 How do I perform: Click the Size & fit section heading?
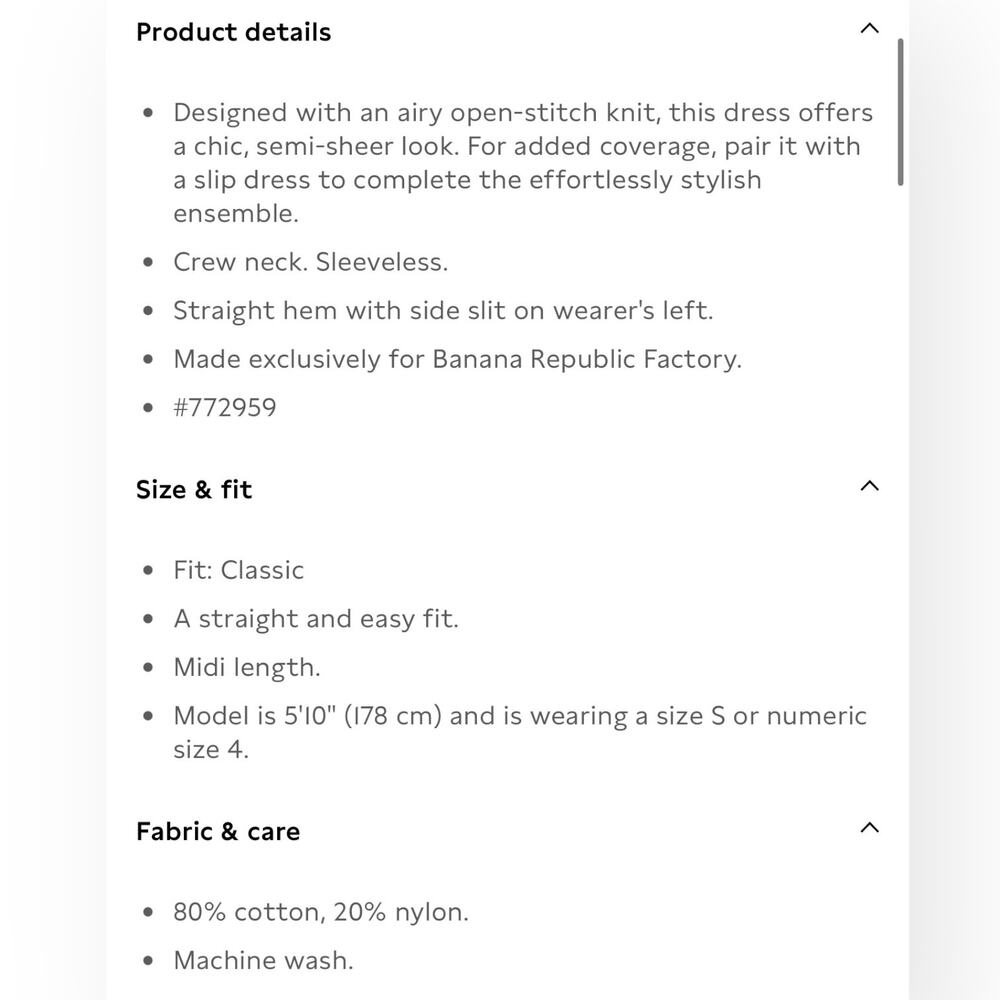pyautogui.click(x=194, y=489)
